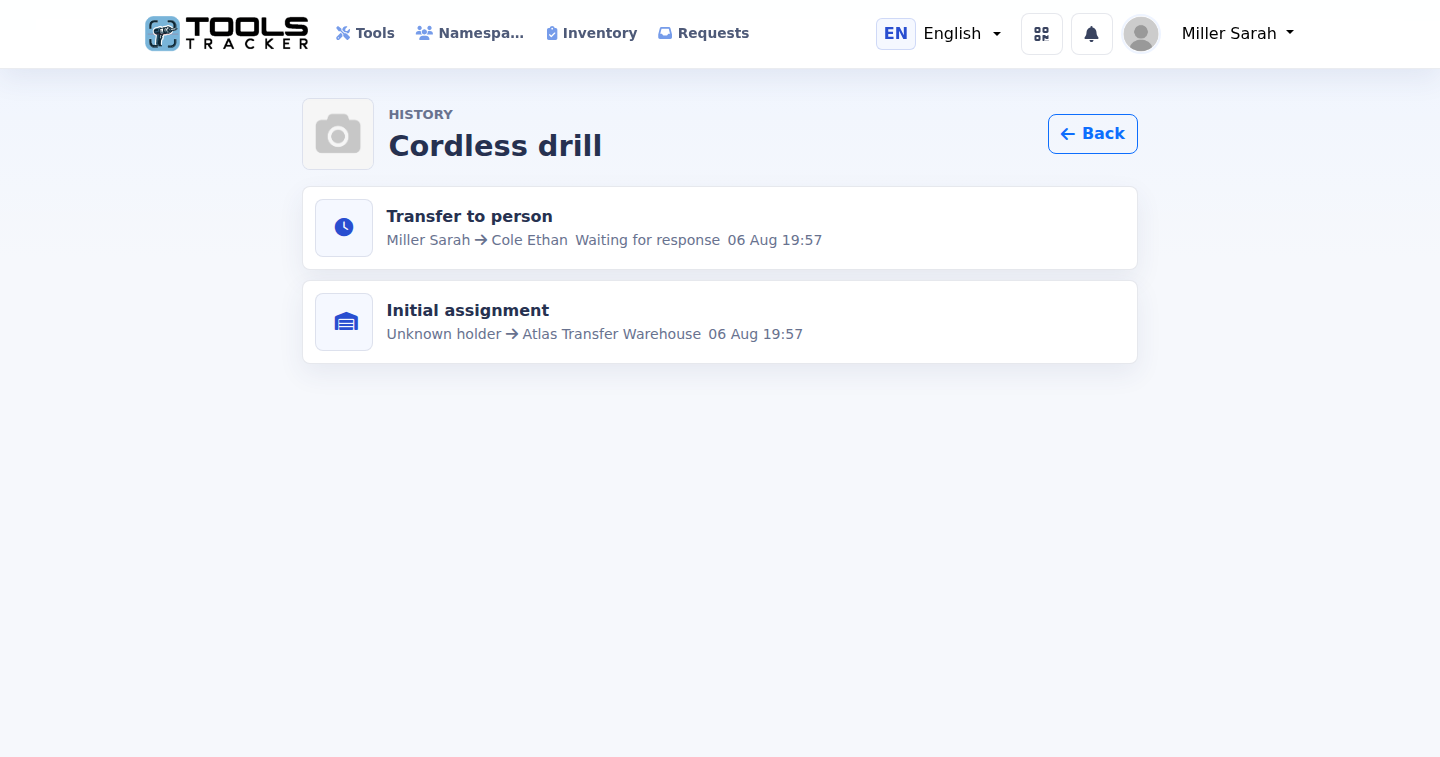Select the Initial assignment entry title
This screenshot has height=757, width=1440.
pos(468,310)
